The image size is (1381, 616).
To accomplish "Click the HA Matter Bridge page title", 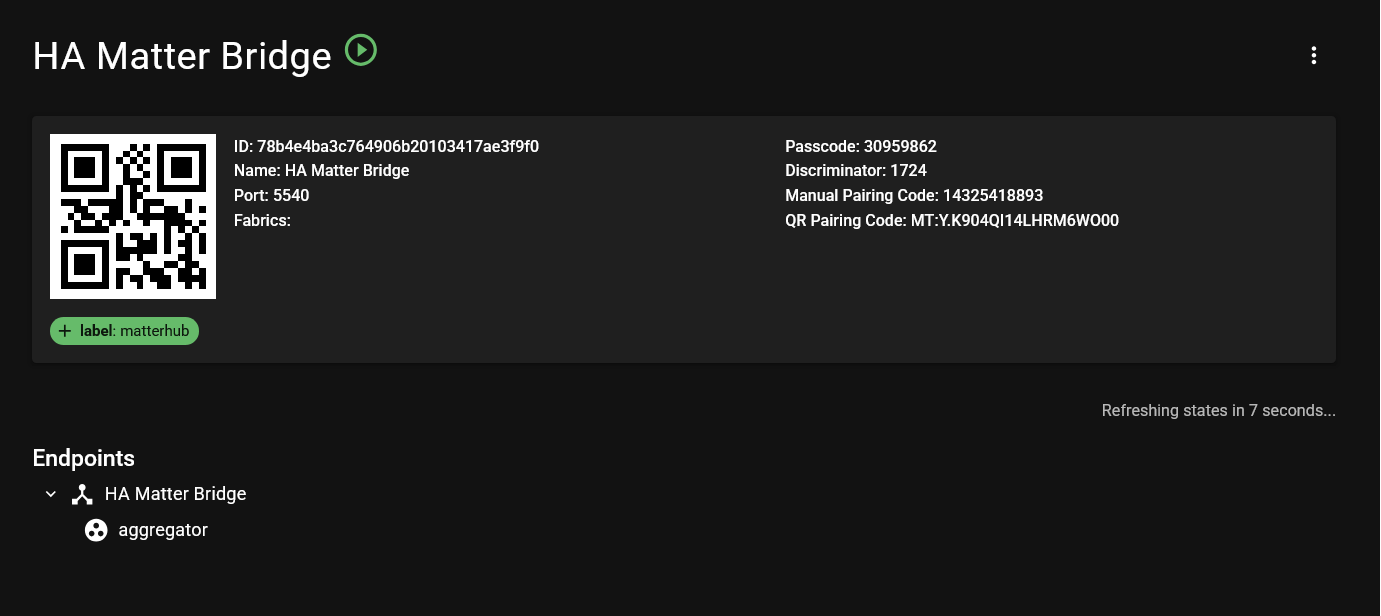I will (182, 56).
